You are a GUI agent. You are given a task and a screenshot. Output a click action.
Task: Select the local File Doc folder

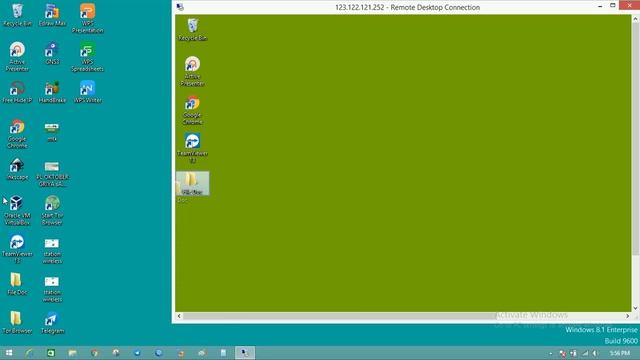[x=17, y=284]
